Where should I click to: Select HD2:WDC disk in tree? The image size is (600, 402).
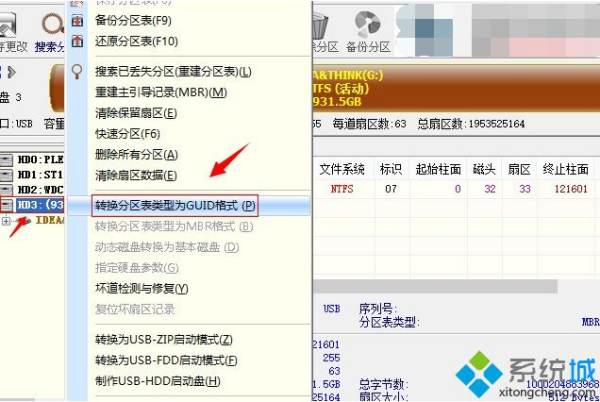[41, 190]
